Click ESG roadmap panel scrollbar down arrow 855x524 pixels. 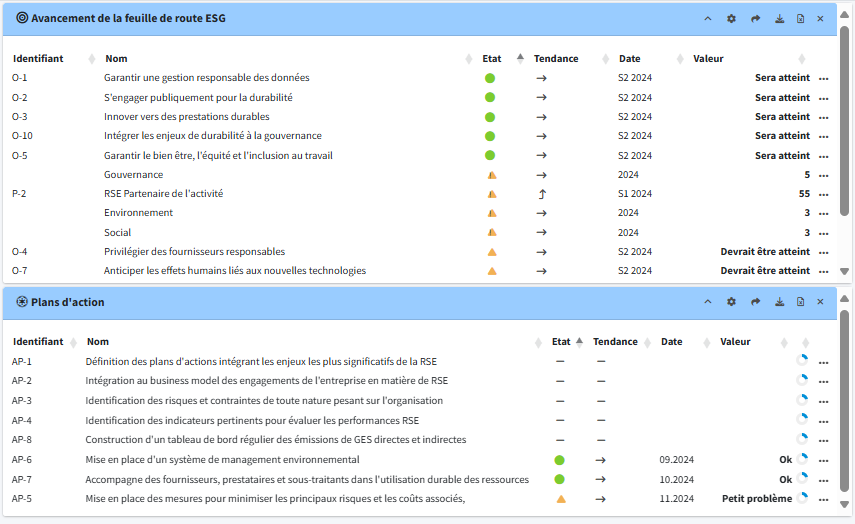[x=845, y=272]
